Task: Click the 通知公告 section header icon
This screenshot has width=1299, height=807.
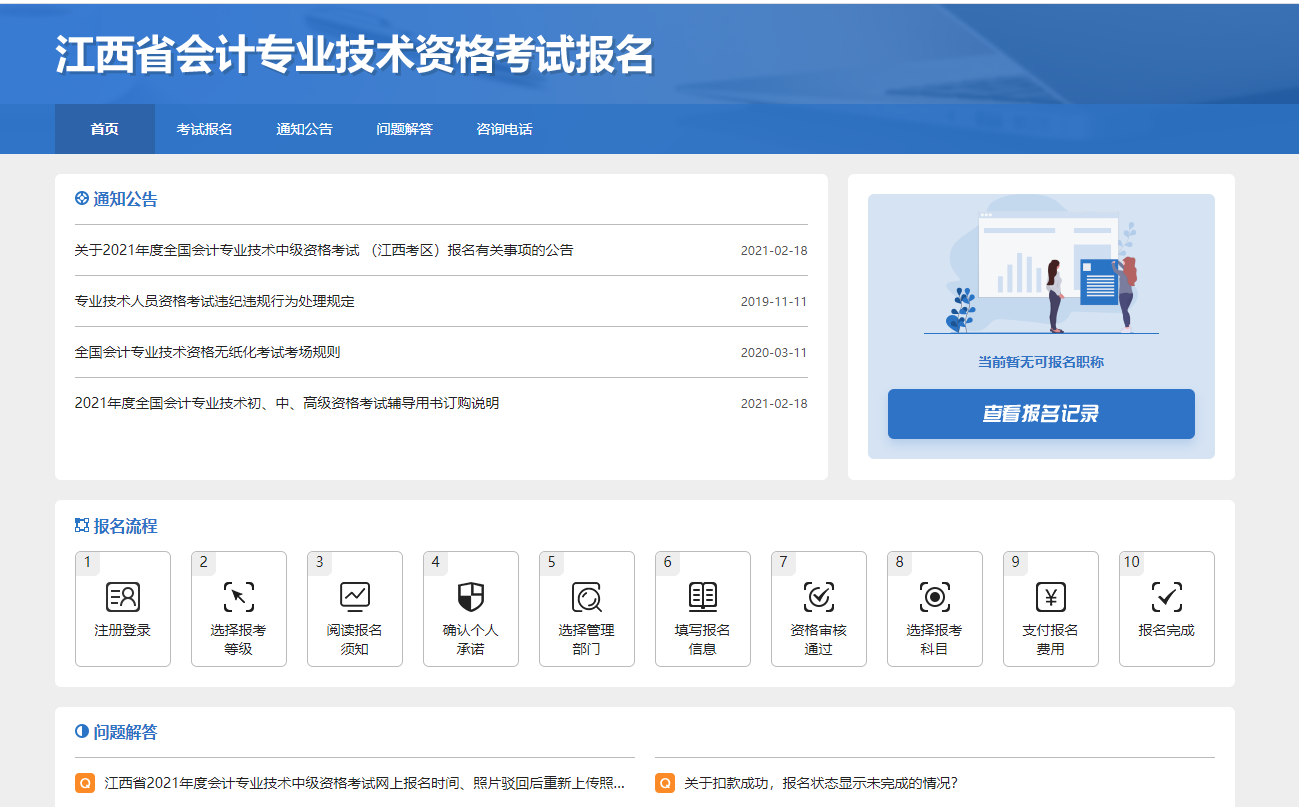Action: pyautogui.click(x=80, y=197)
